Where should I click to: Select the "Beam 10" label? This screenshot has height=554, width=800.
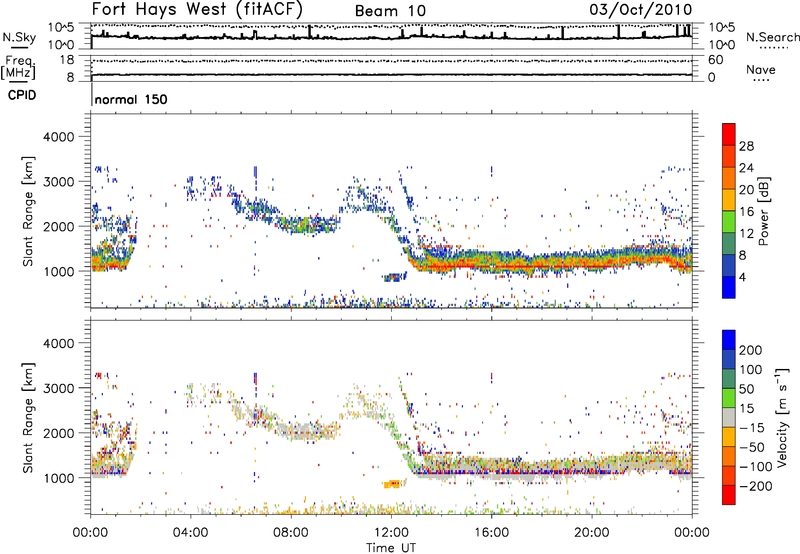pos(390,11)
